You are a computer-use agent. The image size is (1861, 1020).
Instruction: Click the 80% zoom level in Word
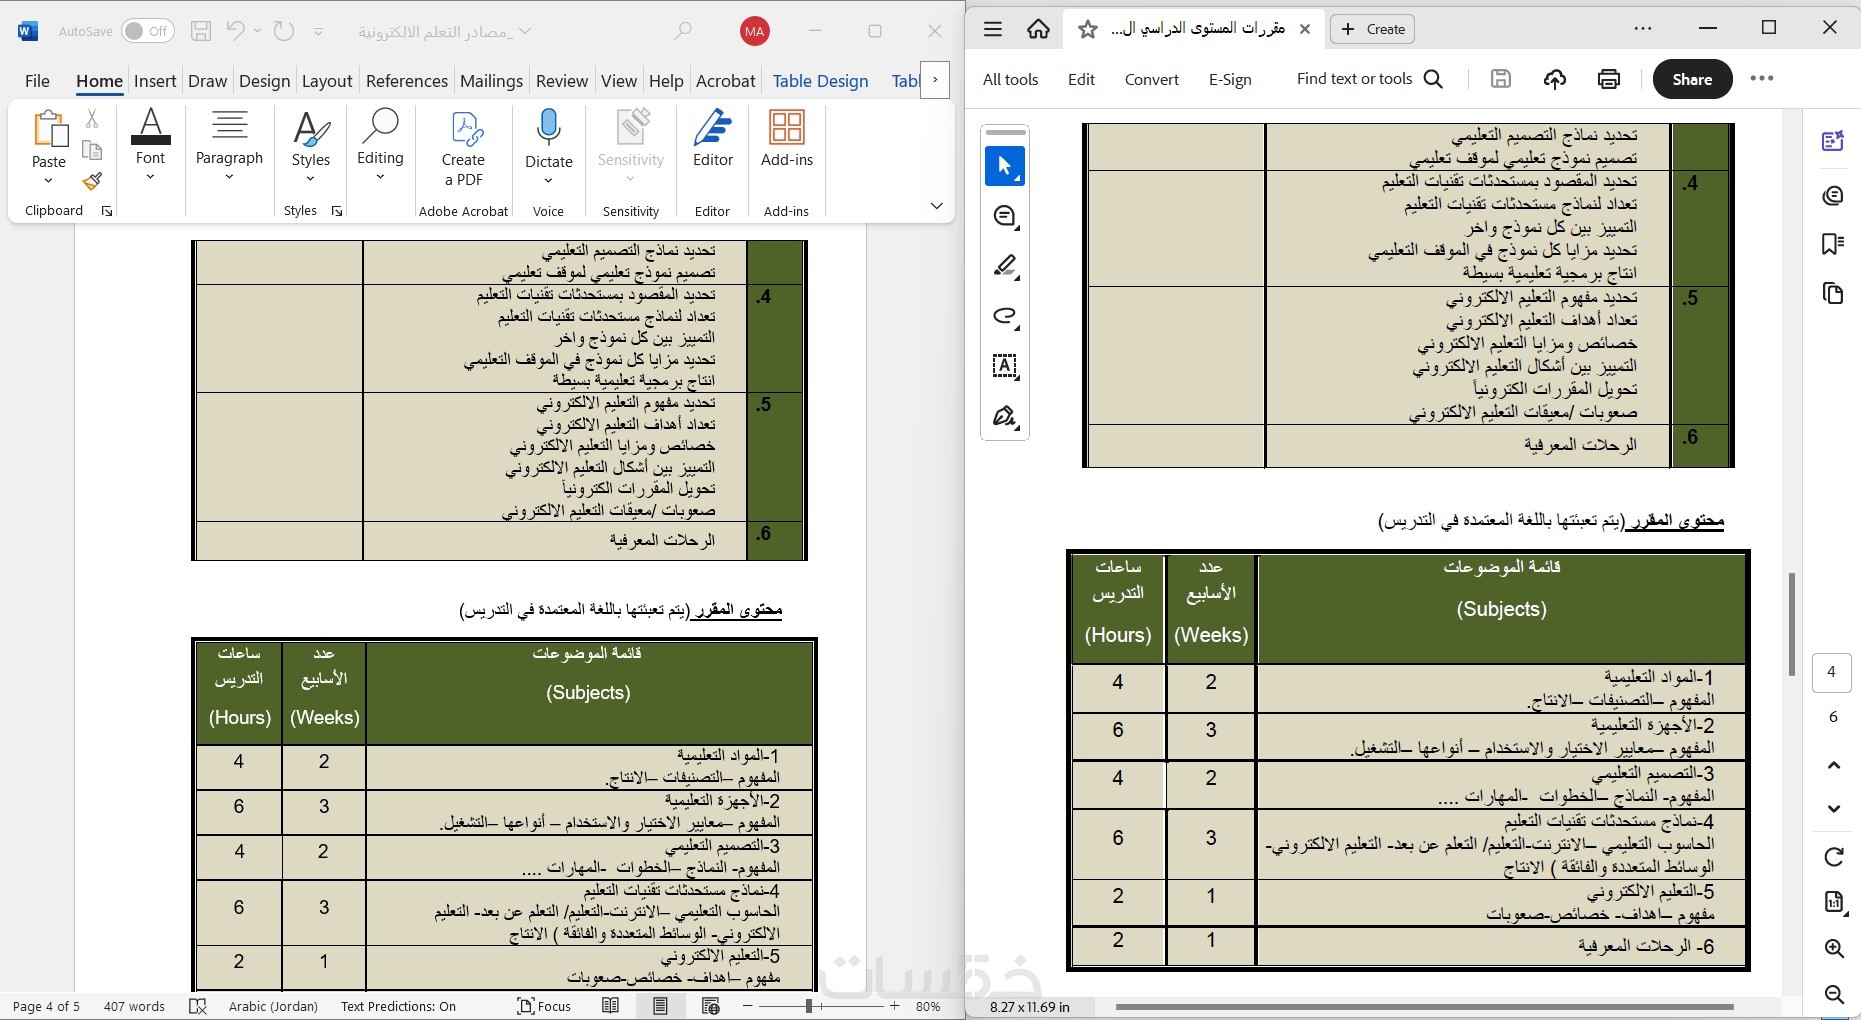tap(928, 1006)
